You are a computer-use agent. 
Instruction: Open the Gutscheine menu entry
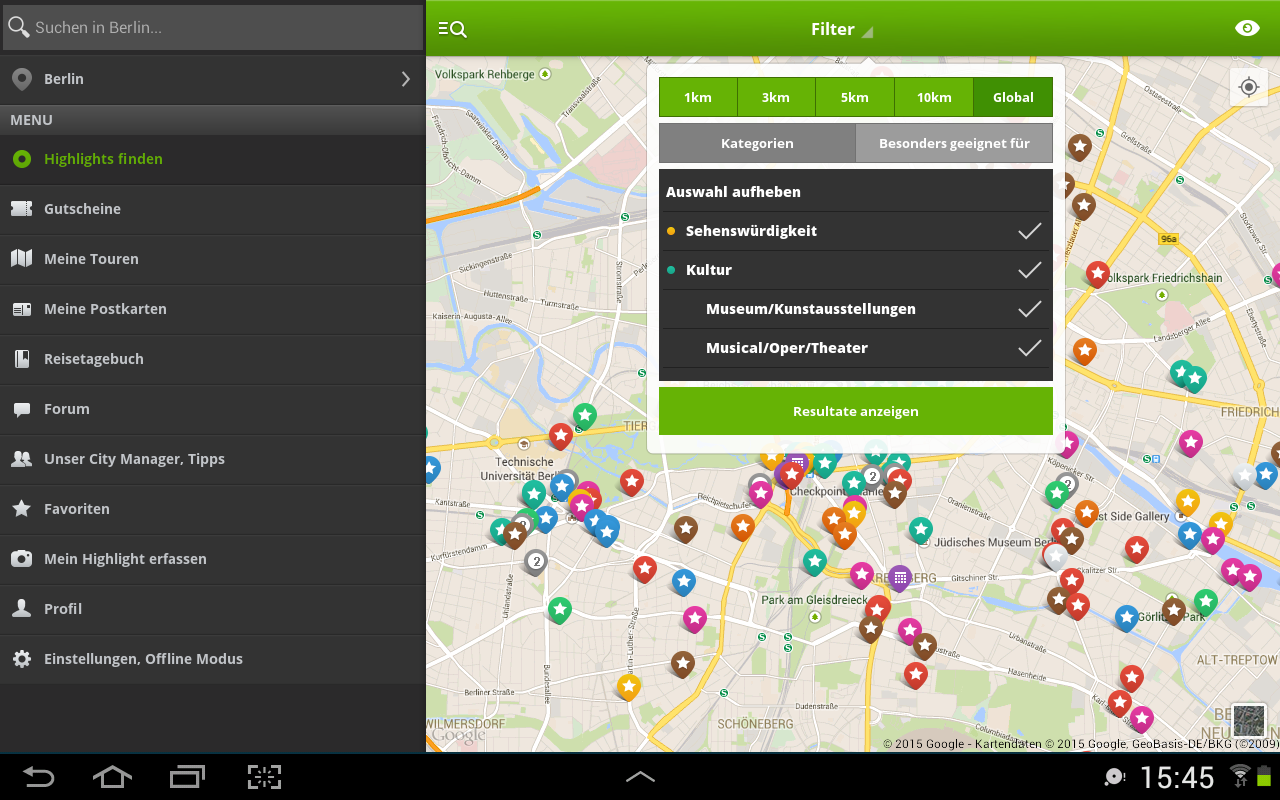[212, 209]
